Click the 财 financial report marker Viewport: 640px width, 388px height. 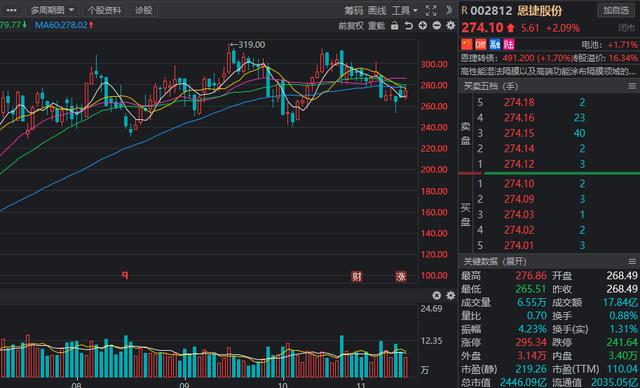[357, 277]
